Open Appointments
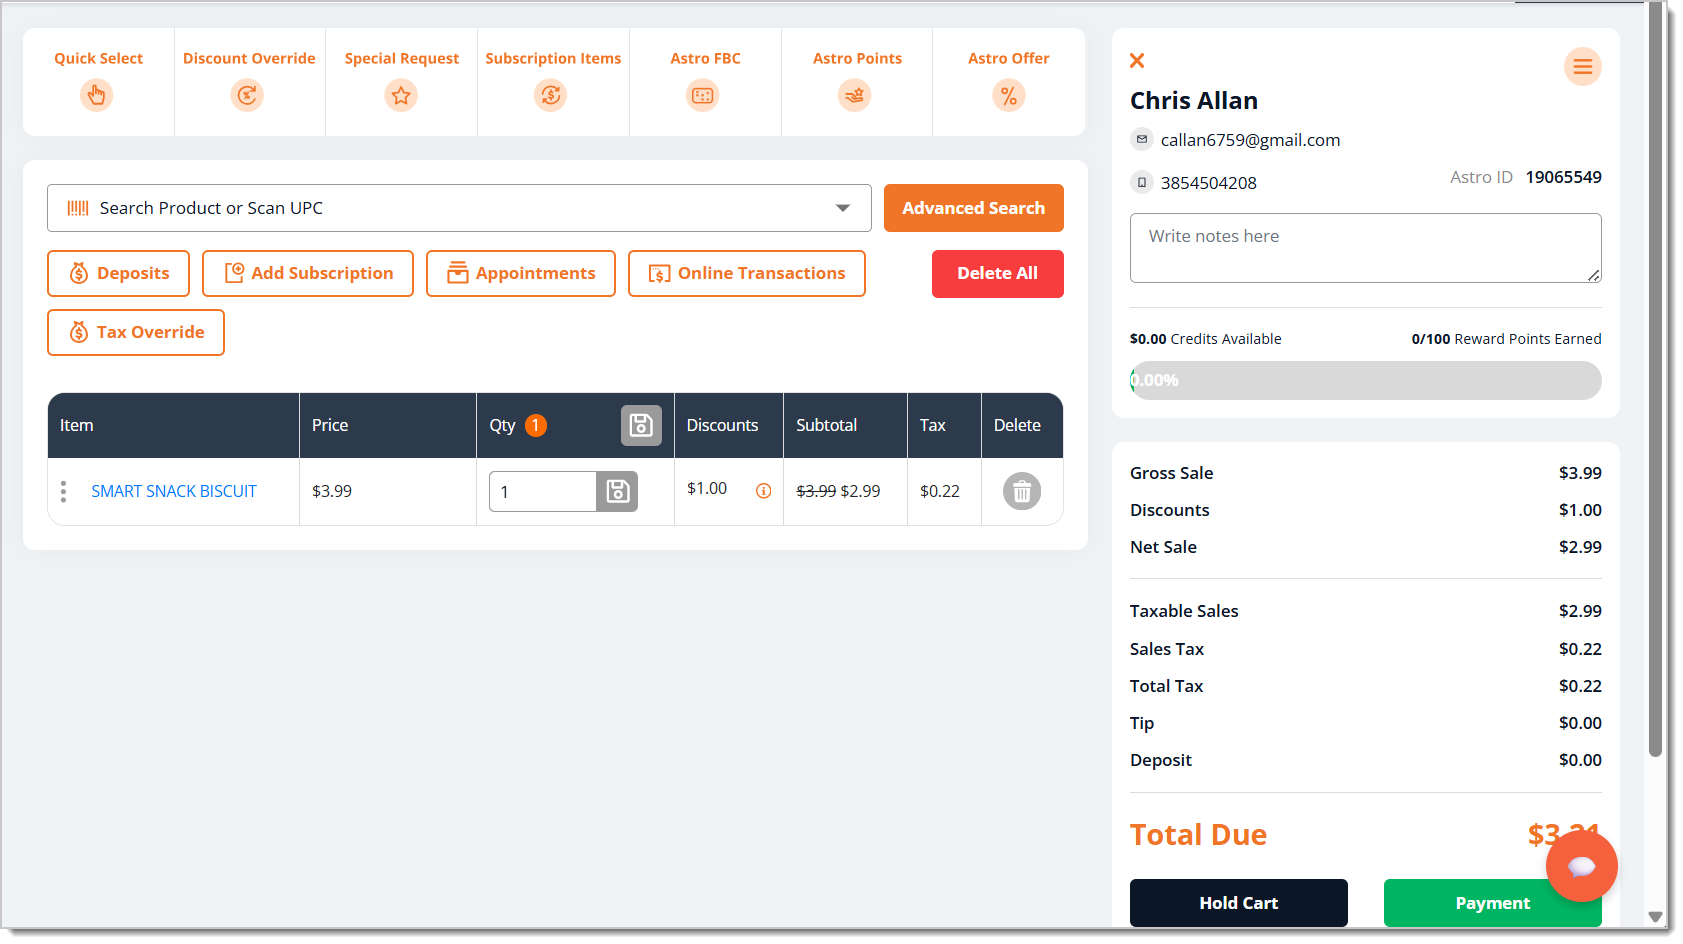This screenshot has height=944, width=1683. click(x=521, y=273)
